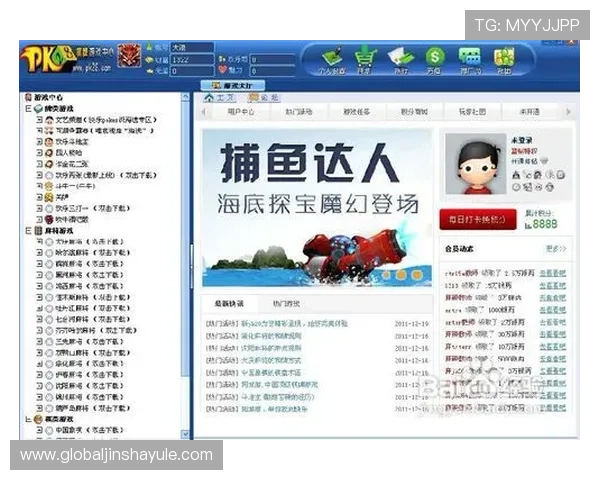Select 中国象棋 in the game tree
Viewport: 600px width, 480px height.
[68, 431]
